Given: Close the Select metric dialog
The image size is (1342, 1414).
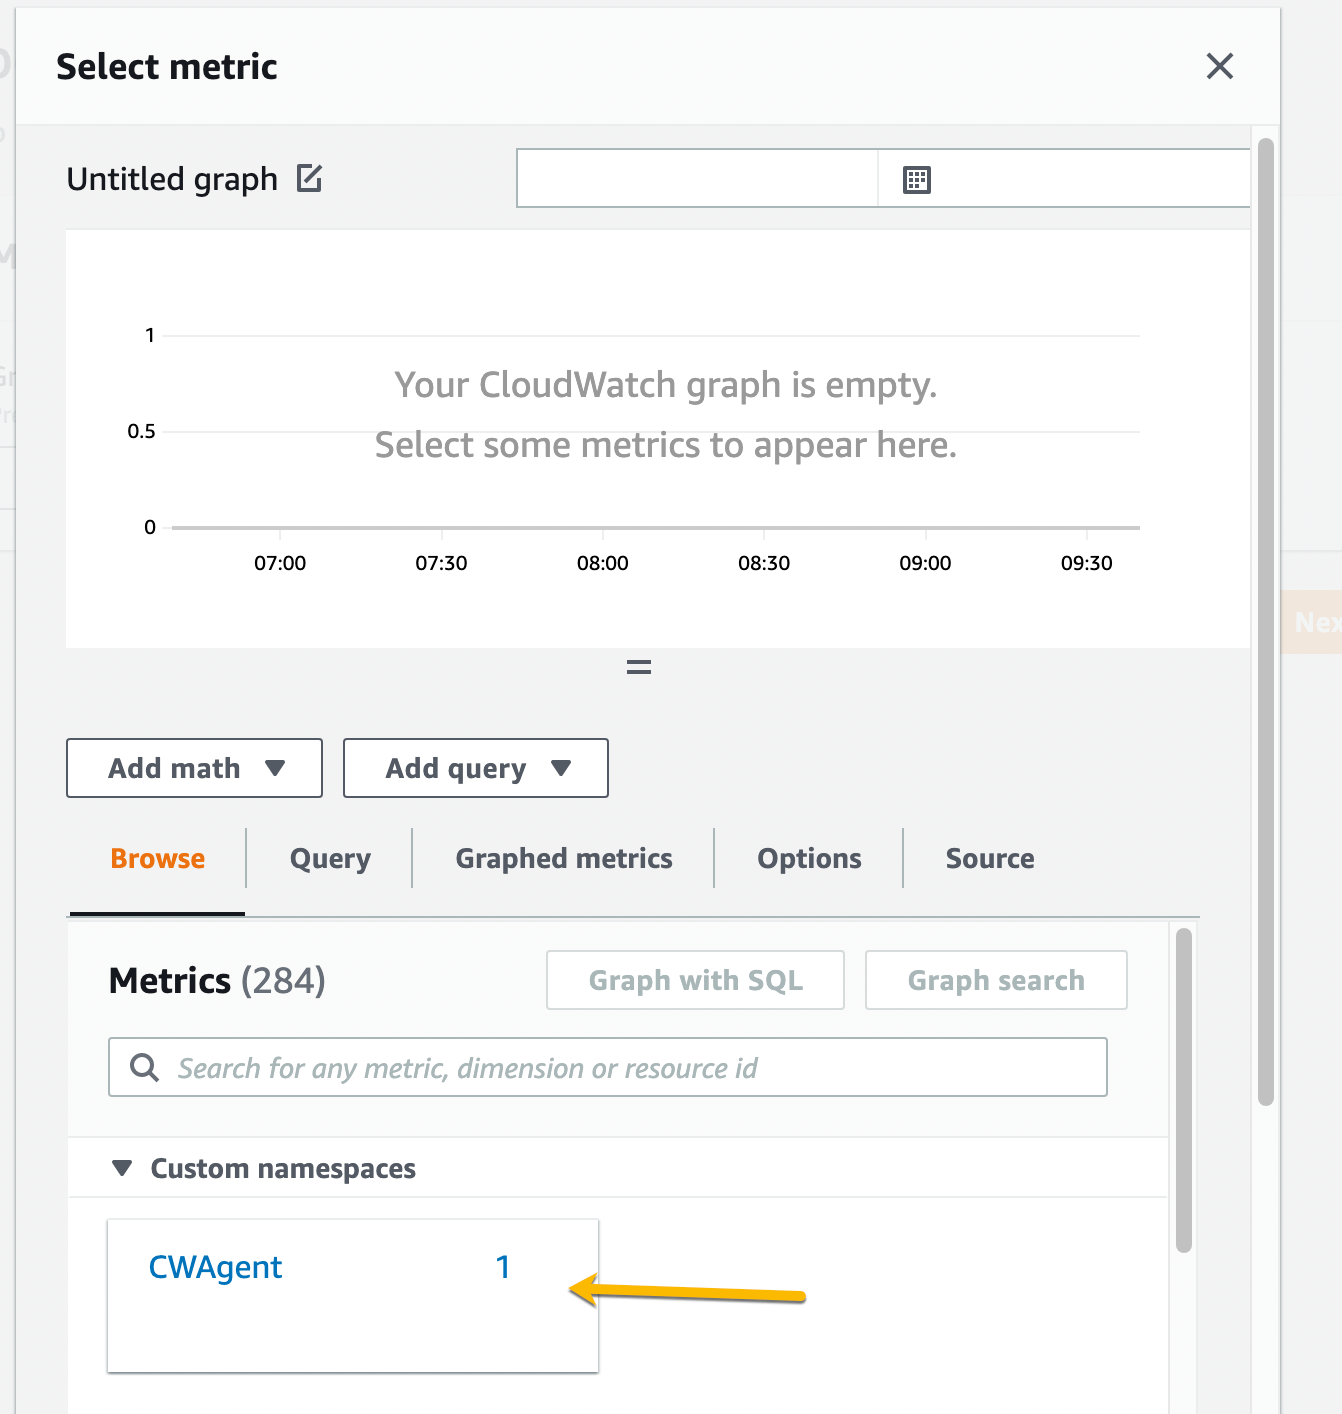Looking at the screenshot, I should [1220, 66].
